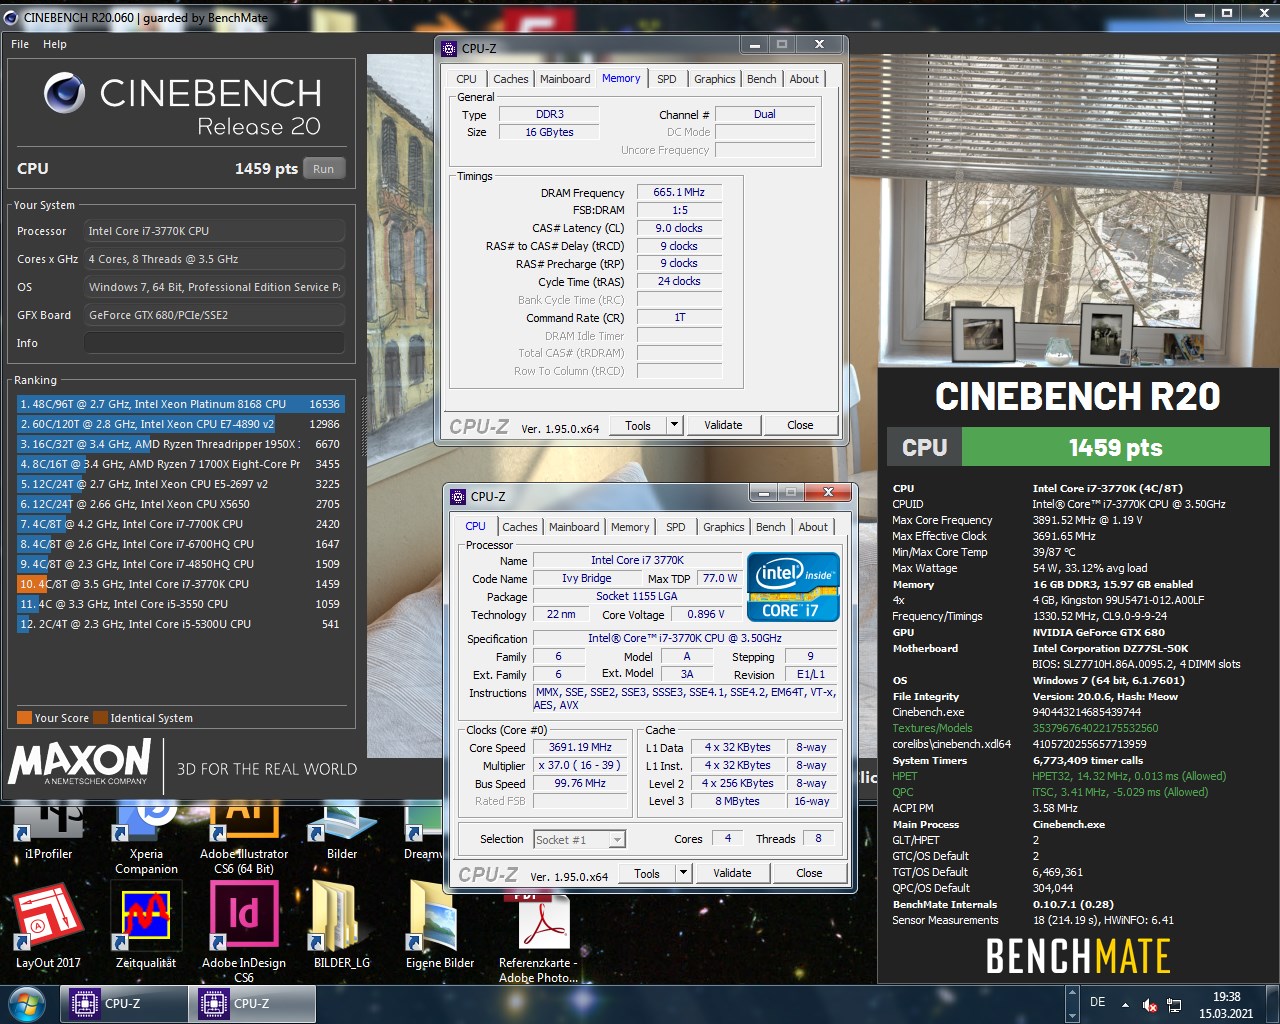The height and width of the screenshot is (1024, 1280).
Task: Select Bench tab in upper CPU-Z window
Action: [x=761, y=79]
